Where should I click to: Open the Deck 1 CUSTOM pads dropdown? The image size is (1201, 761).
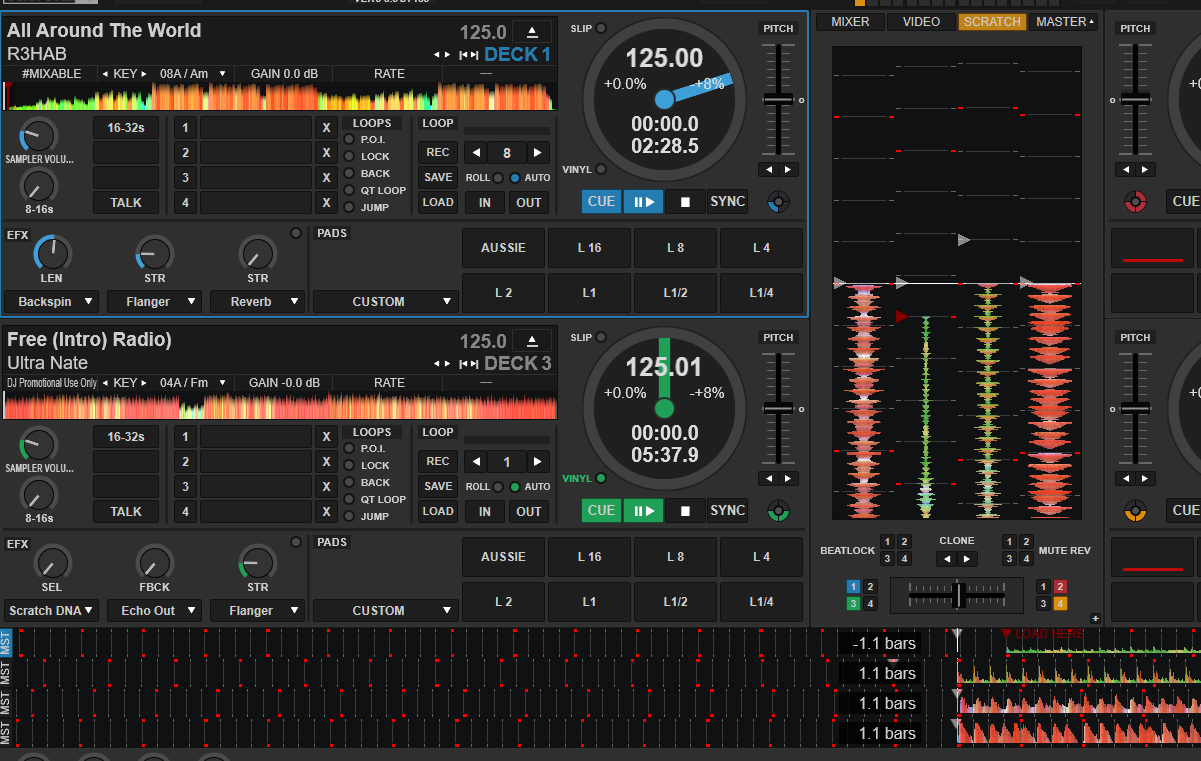click(386, 301)
